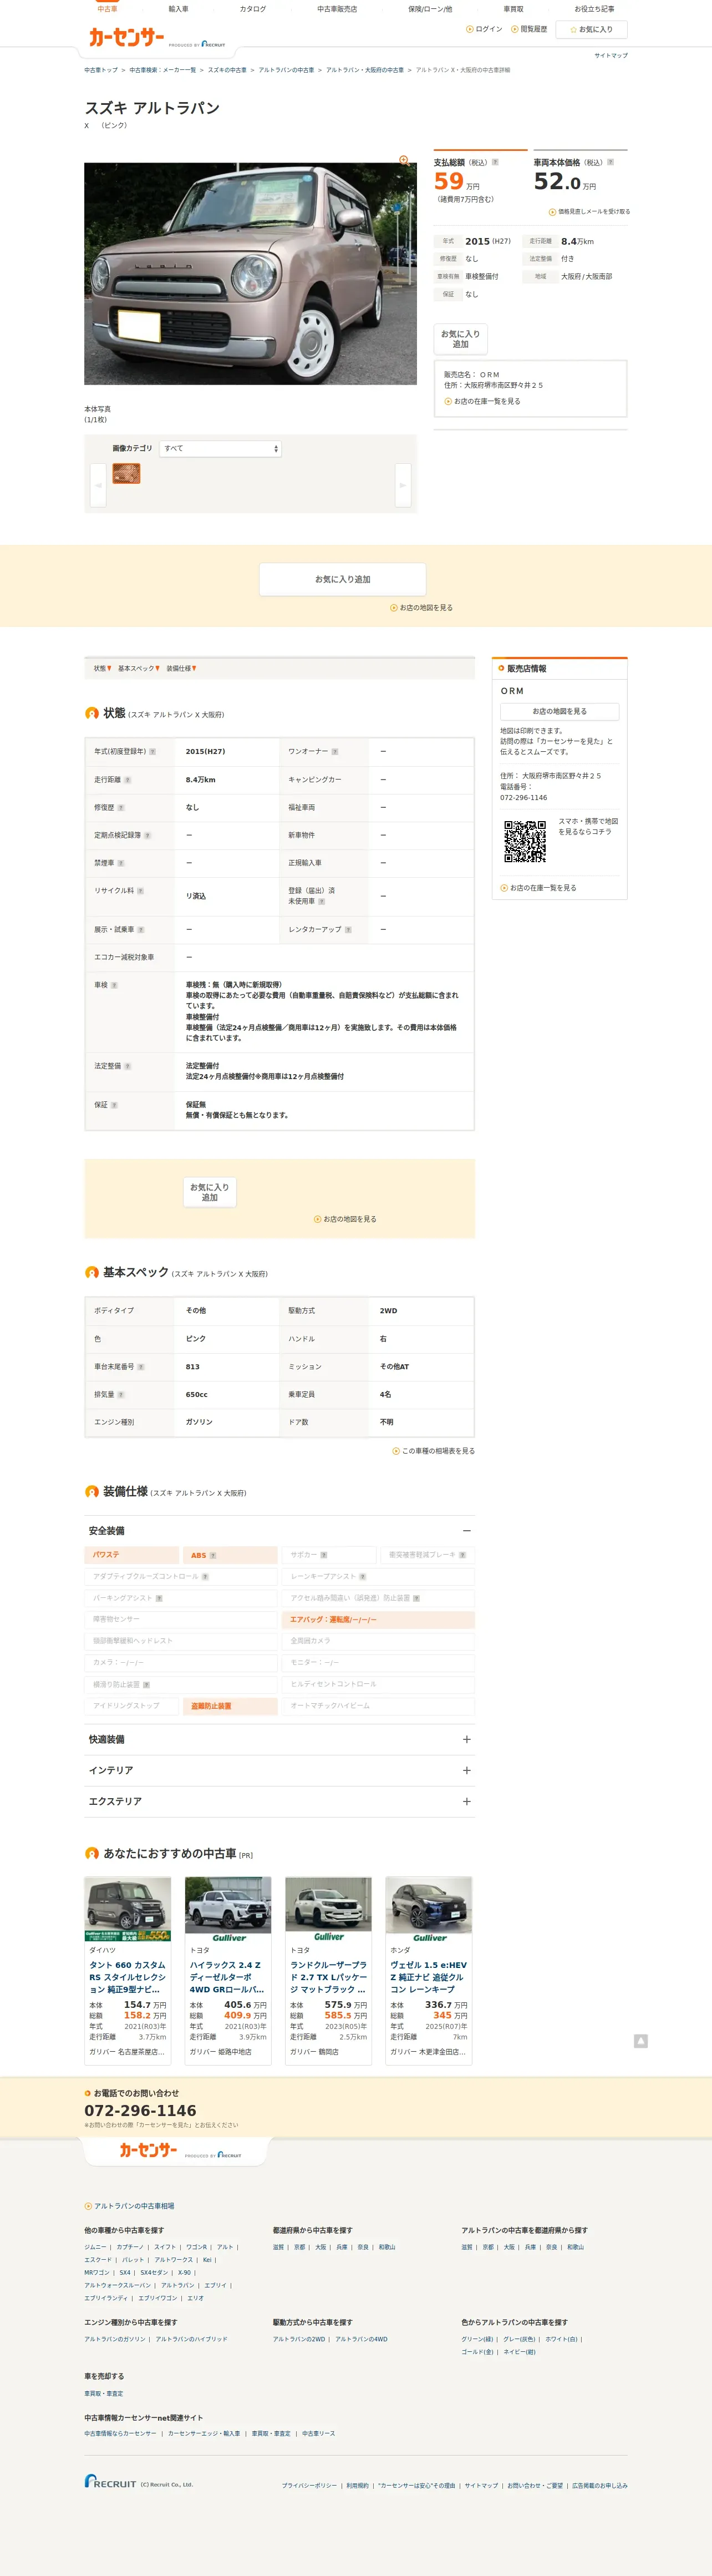Jump to 状態 section via anchor
712x2576 pixels.
click(103, 668)
